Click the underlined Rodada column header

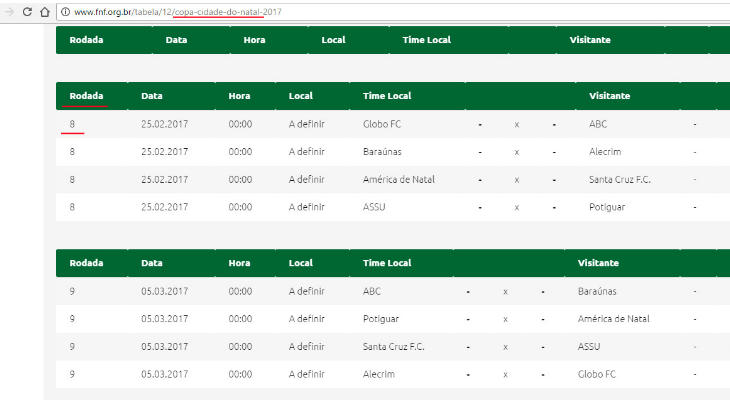tap(86, 96)
